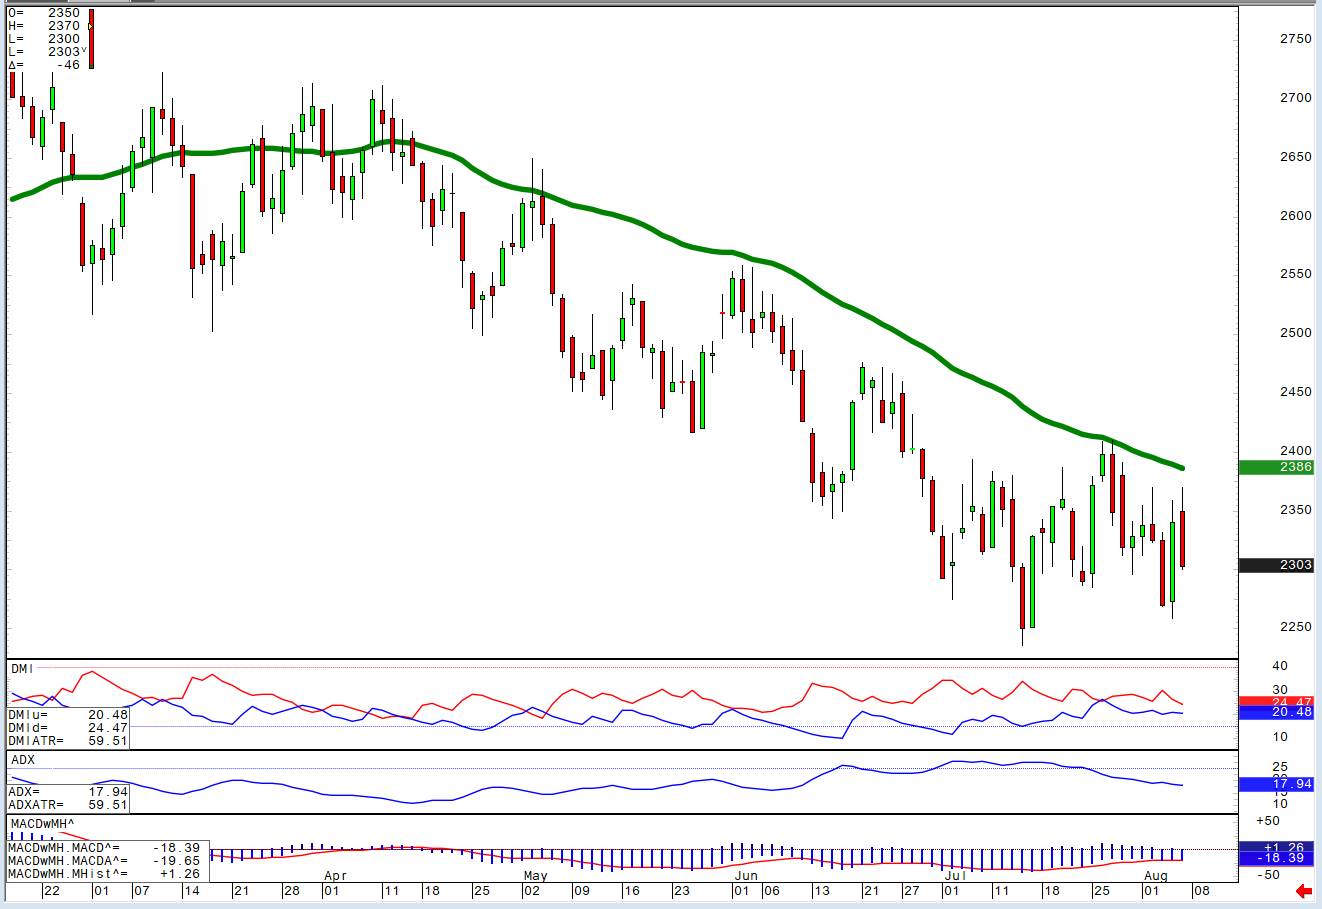Click the 40 label on the DMI scale
Viewport: 1322px width, 909px height.
(x=1280, y=666)
